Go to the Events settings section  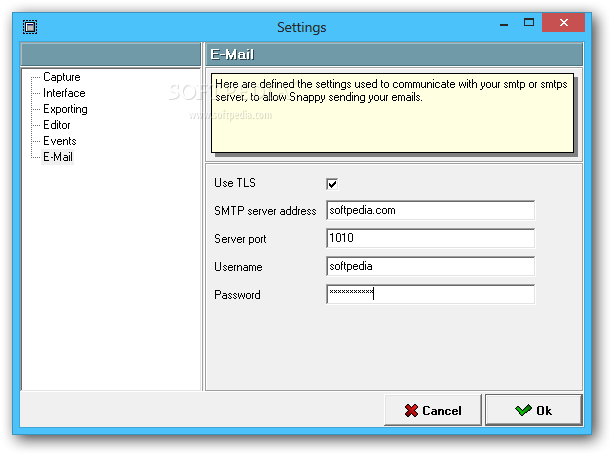tap(60, 141)
